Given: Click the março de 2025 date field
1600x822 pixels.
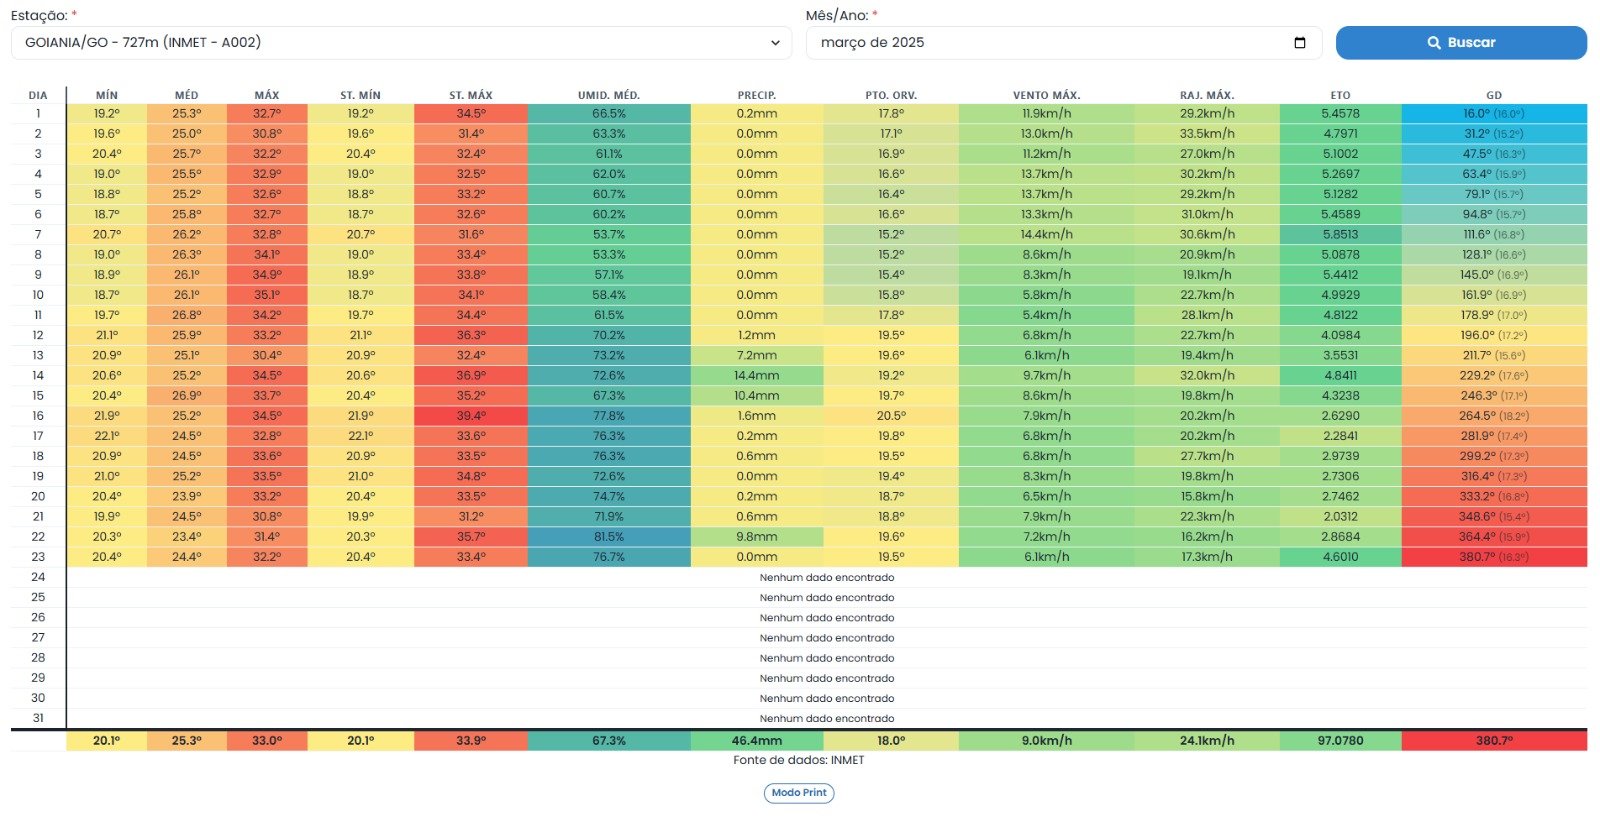Looking at the screenshot, I should pyautogui.click(x=1064, y=43).
